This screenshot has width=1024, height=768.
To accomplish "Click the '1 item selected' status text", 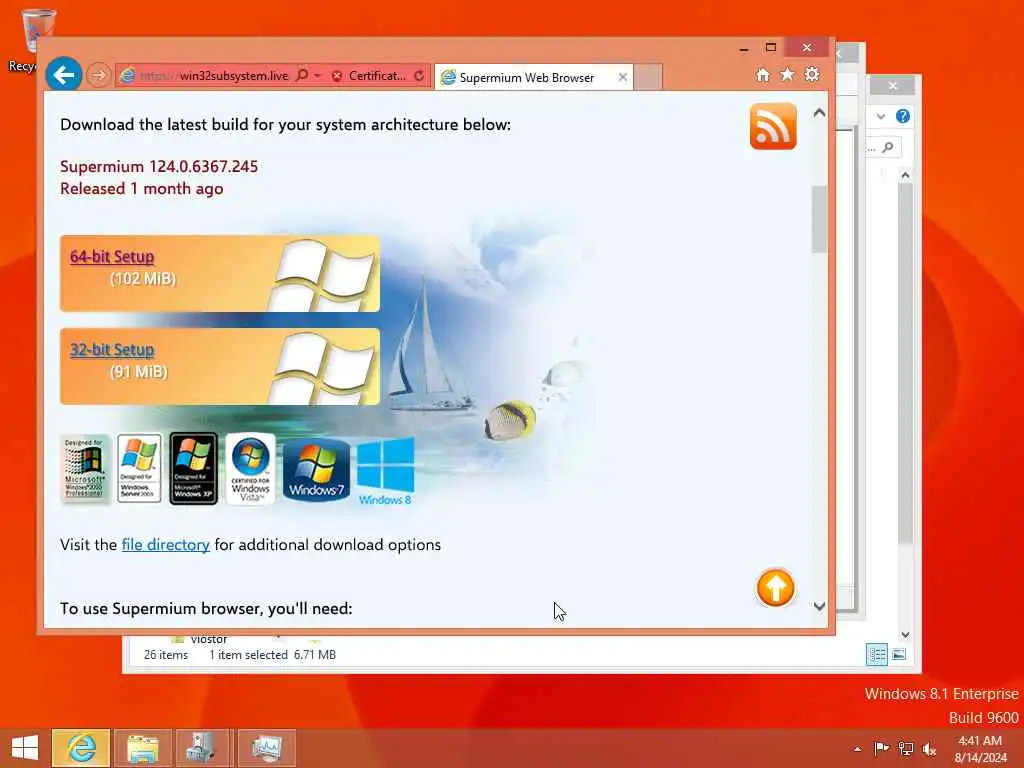I will tap(248, 654).
